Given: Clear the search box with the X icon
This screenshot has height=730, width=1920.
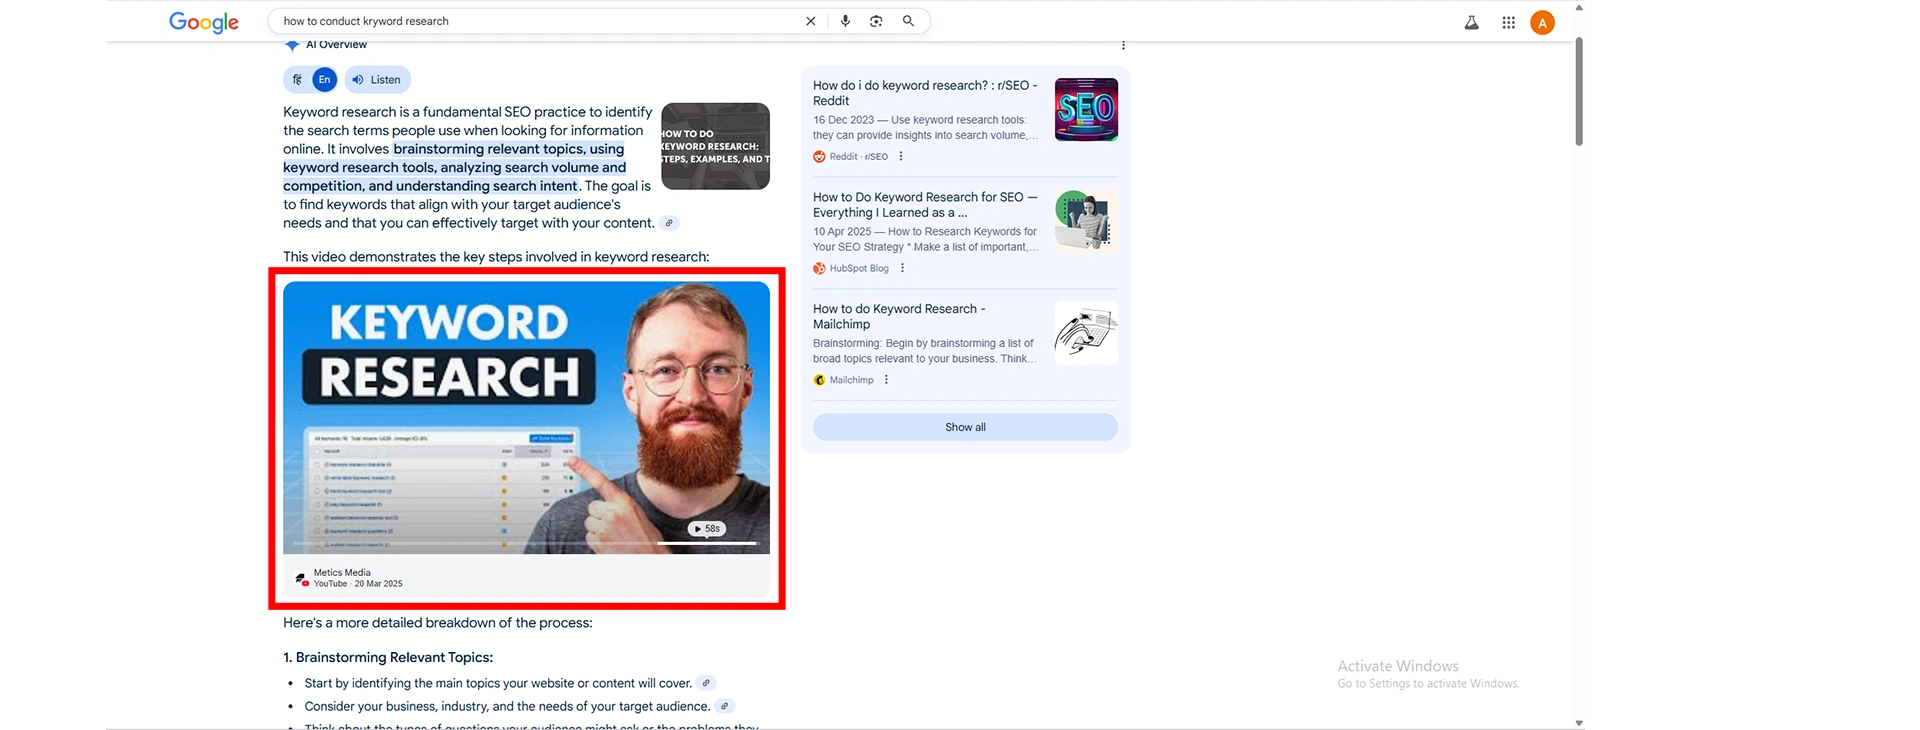Looking at the screenshot, I should [810, 21].
